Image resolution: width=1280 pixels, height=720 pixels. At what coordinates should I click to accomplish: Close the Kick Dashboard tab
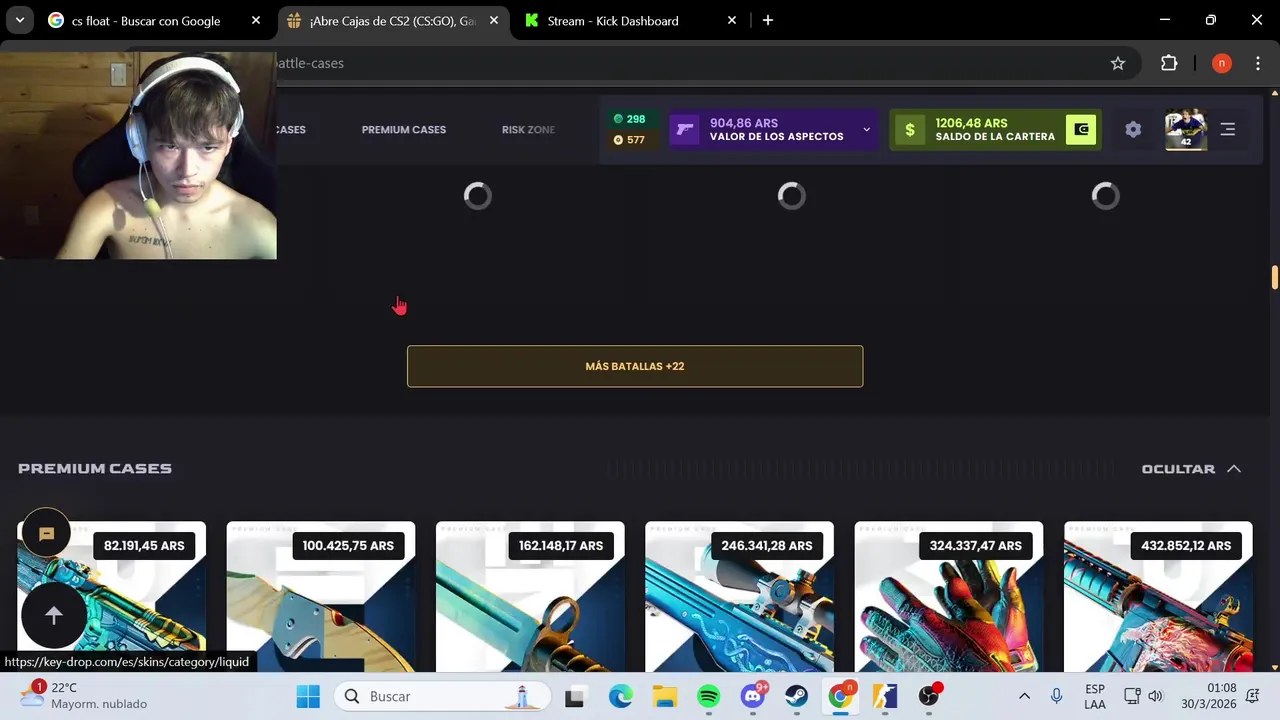point(732,20)
